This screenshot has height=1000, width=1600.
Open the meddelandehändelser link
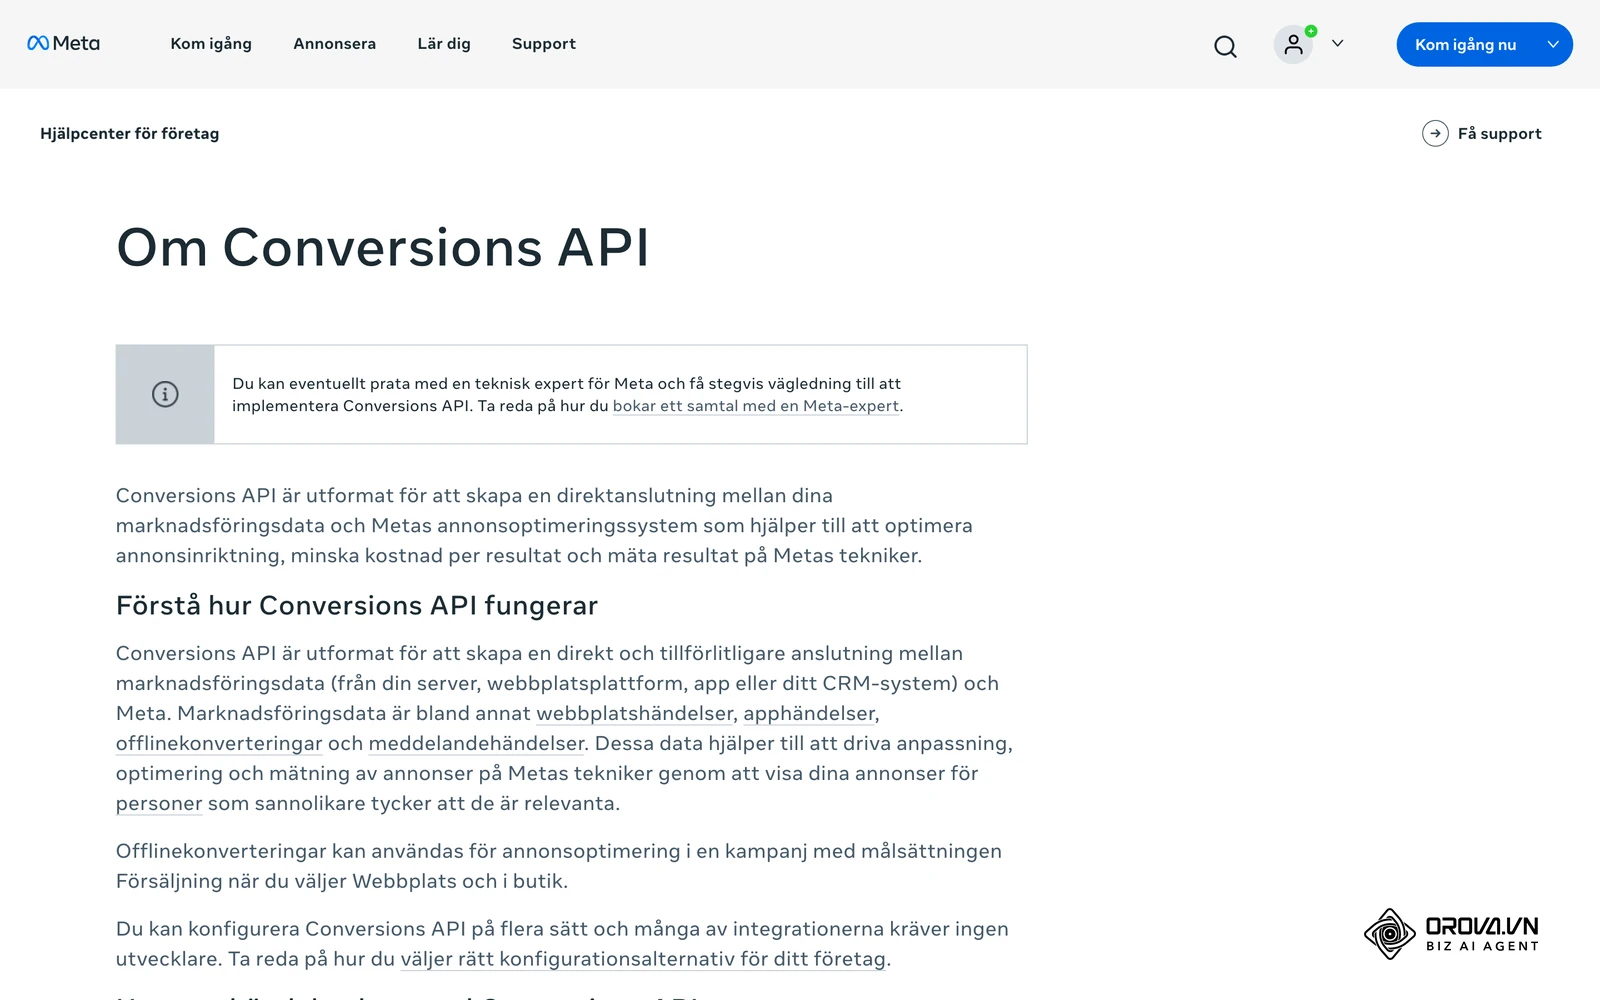pos(476,743)
